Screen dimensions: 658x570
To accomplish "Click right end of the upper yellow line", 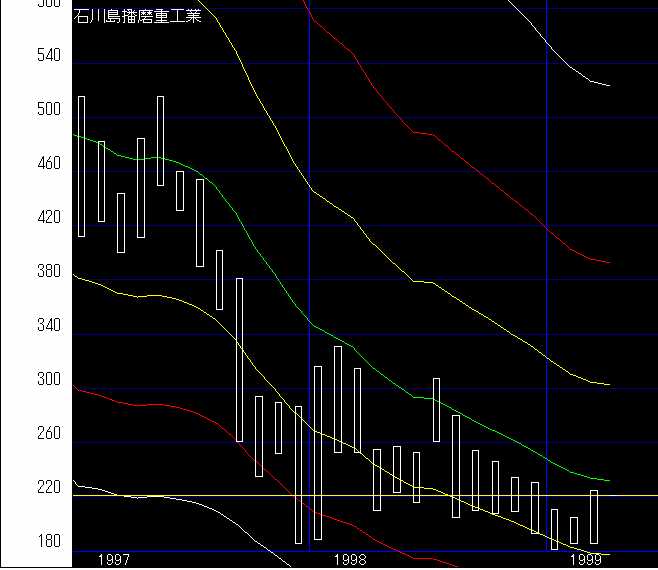I will coord(608,384).
